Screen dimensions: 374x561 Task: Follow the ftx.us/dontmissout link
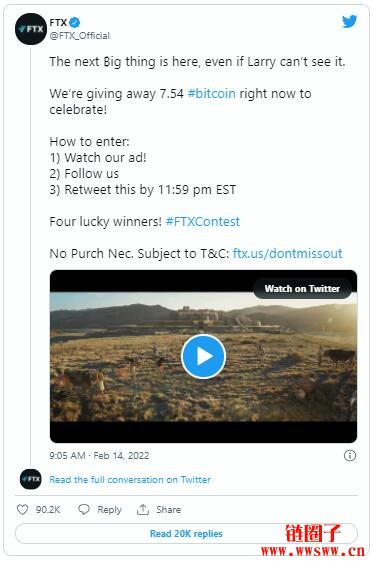click(x=287, y=254)
